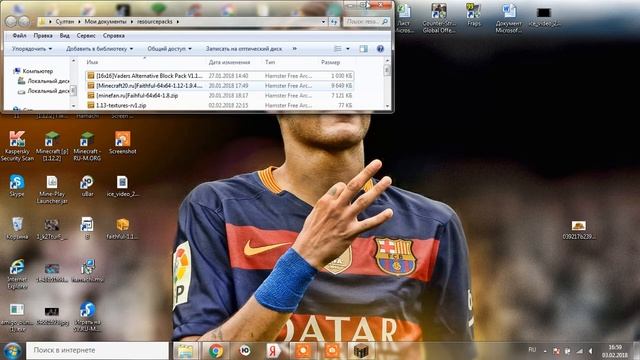Open the faithful-1.1... archive on desktop
640x360 pixels.
pyautogui.click(x=122, y=228)
